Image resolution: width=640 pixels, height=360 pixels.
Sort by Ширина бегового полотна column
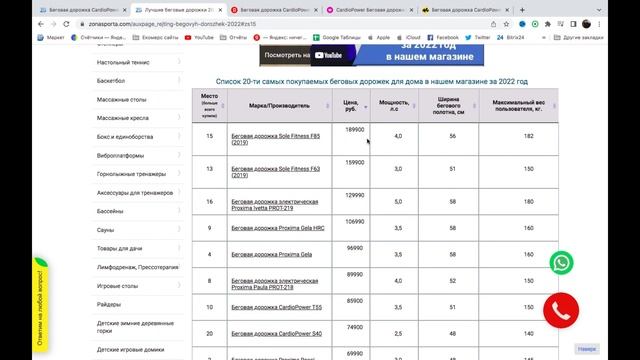pyautogui.click(x=449, y=106)
